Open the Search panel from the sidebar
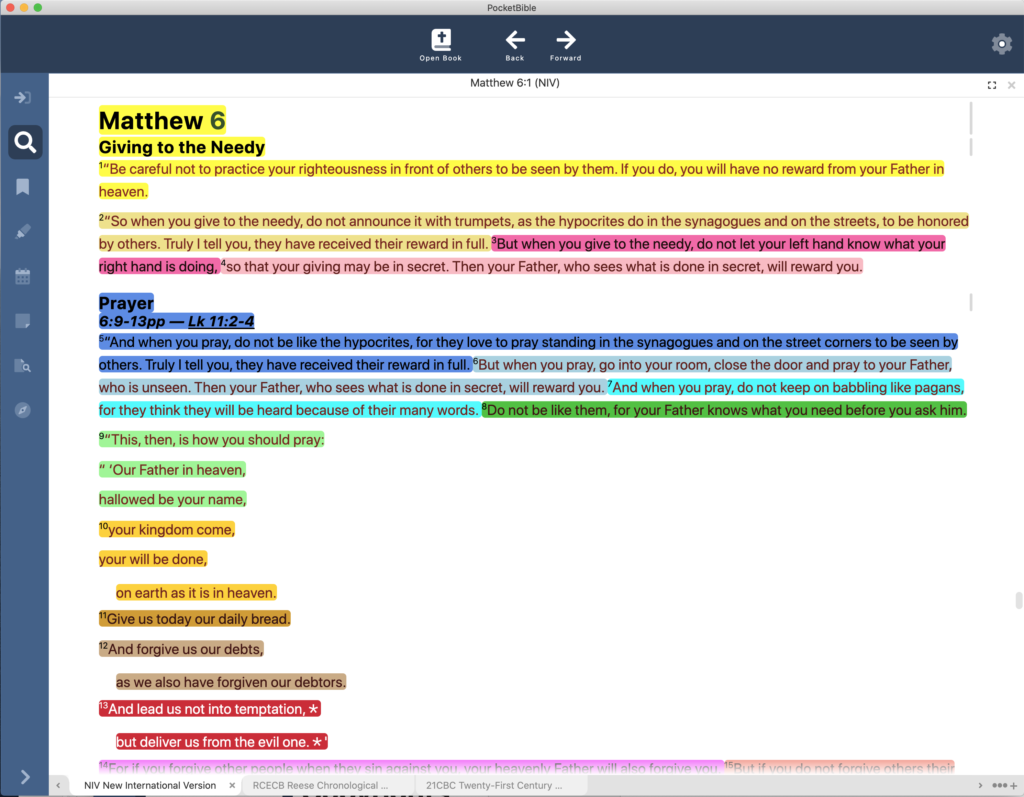Screen dimensions: 1024x797 25,142
